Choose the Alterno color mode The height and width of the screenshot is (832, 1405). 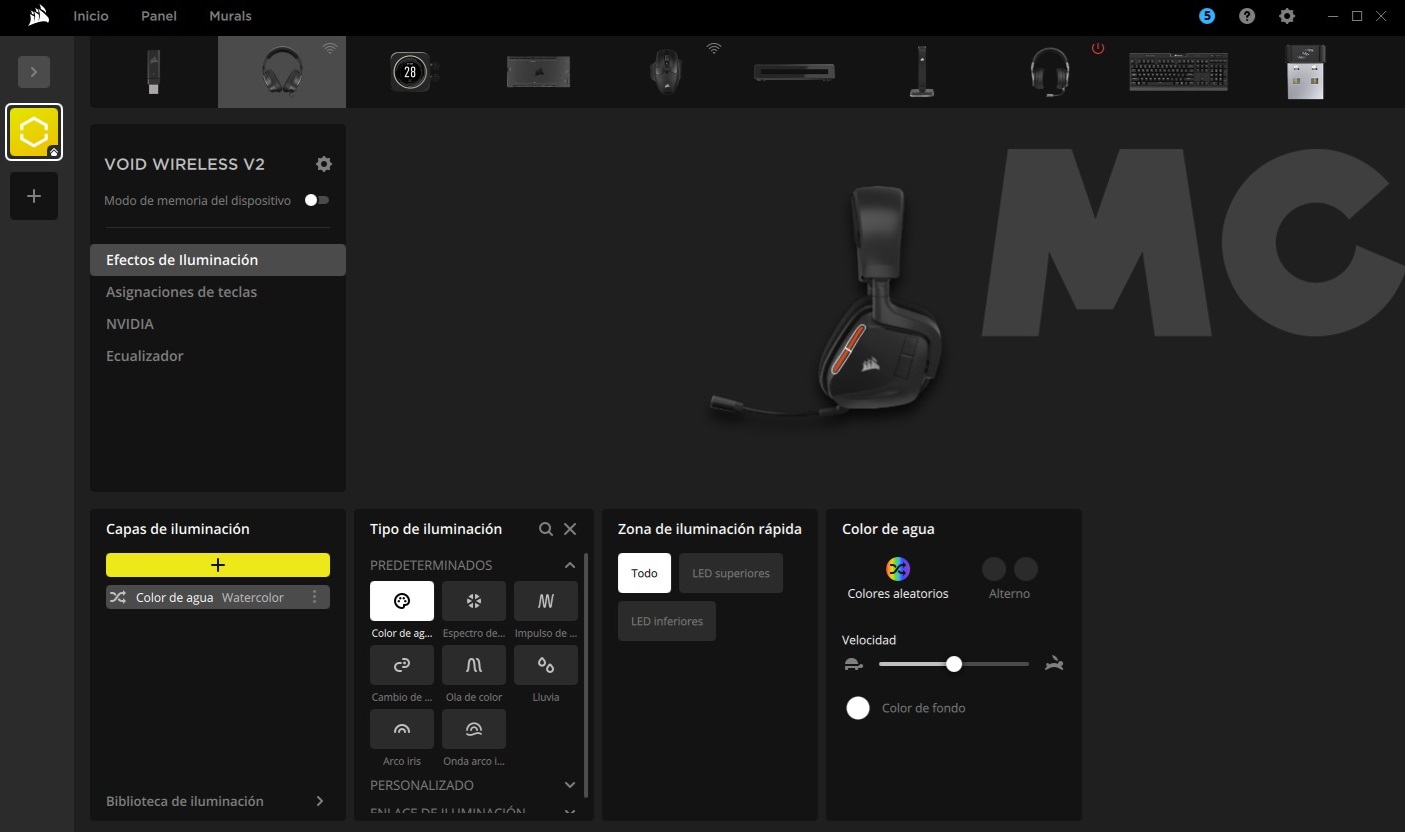[x=1009, y=569]
